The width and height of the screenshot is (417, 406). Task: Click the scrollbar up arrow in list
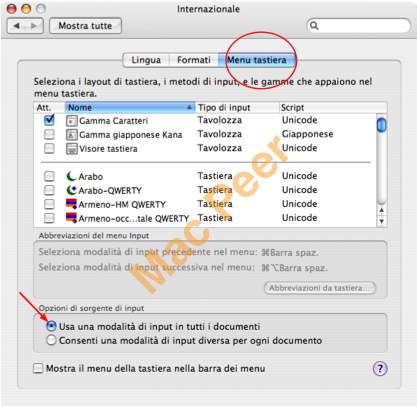coord(381,210)
